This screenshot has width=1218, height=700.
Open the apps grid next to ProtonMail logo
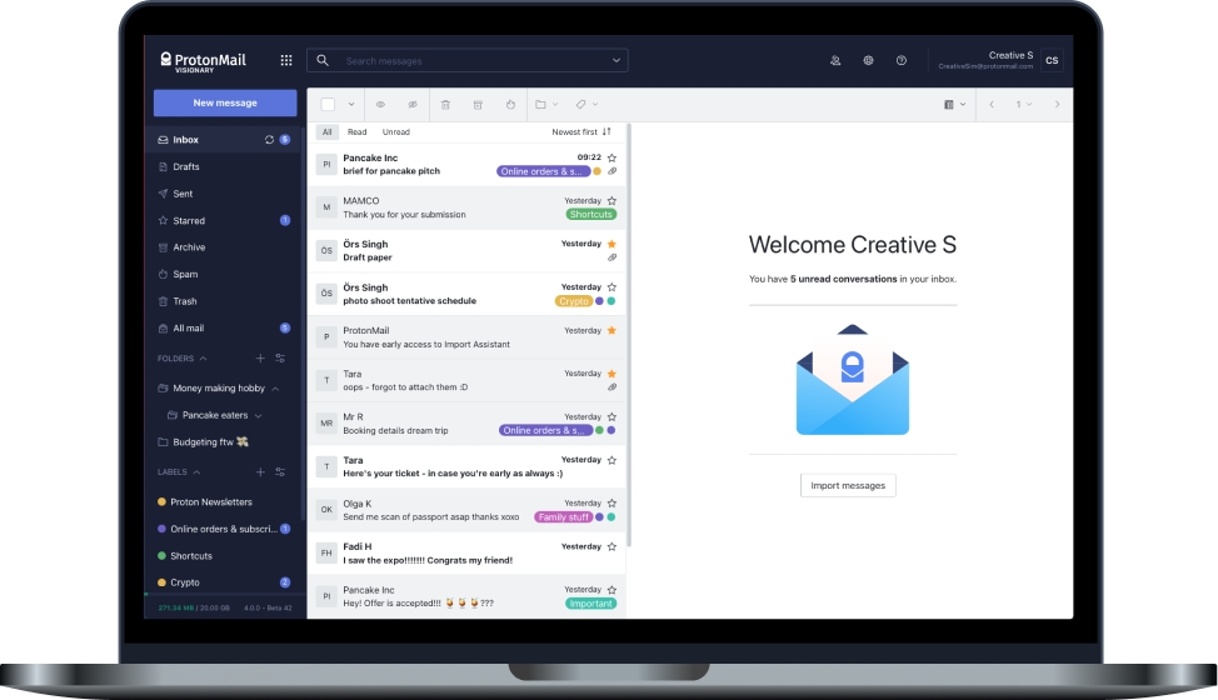(x=286, y=60)
